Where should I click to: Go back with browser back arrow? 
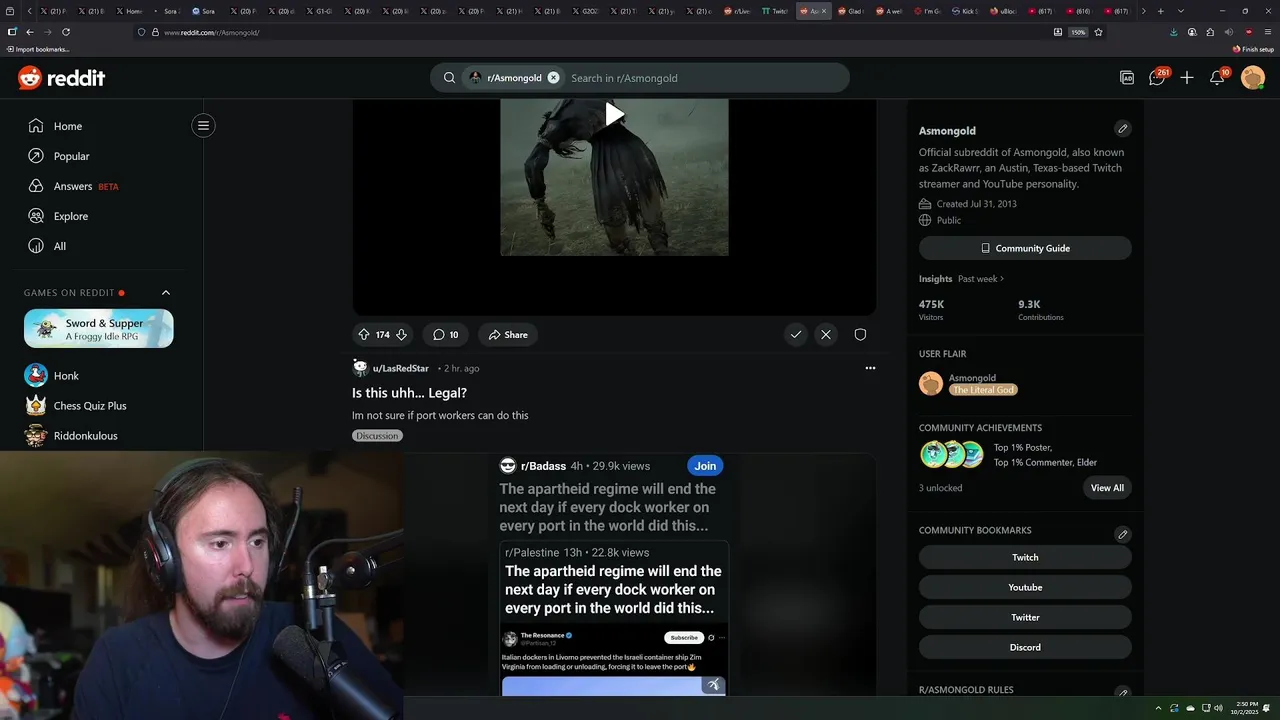point(29,32)
